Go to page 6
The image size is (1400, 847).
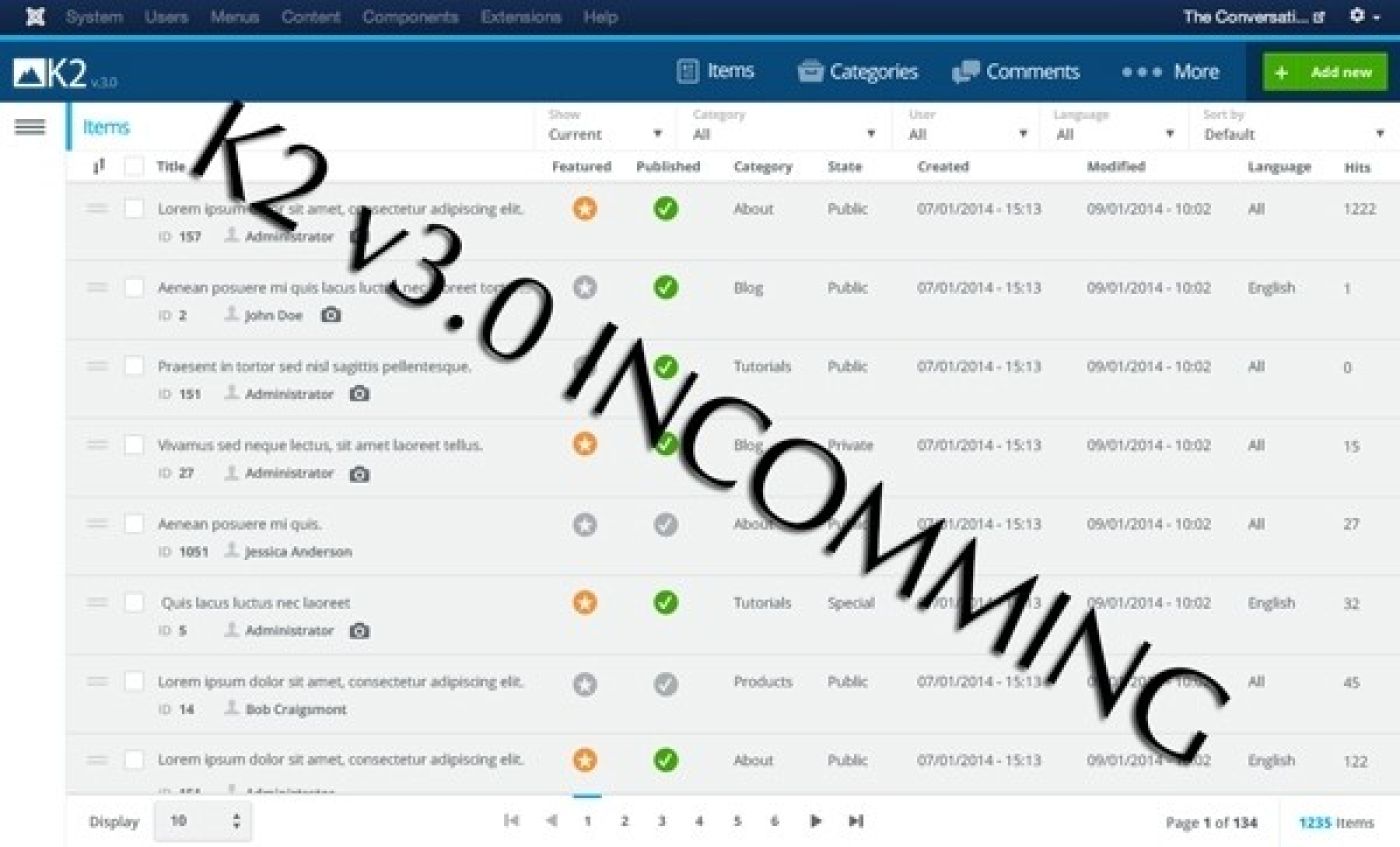tap(774, 821)
